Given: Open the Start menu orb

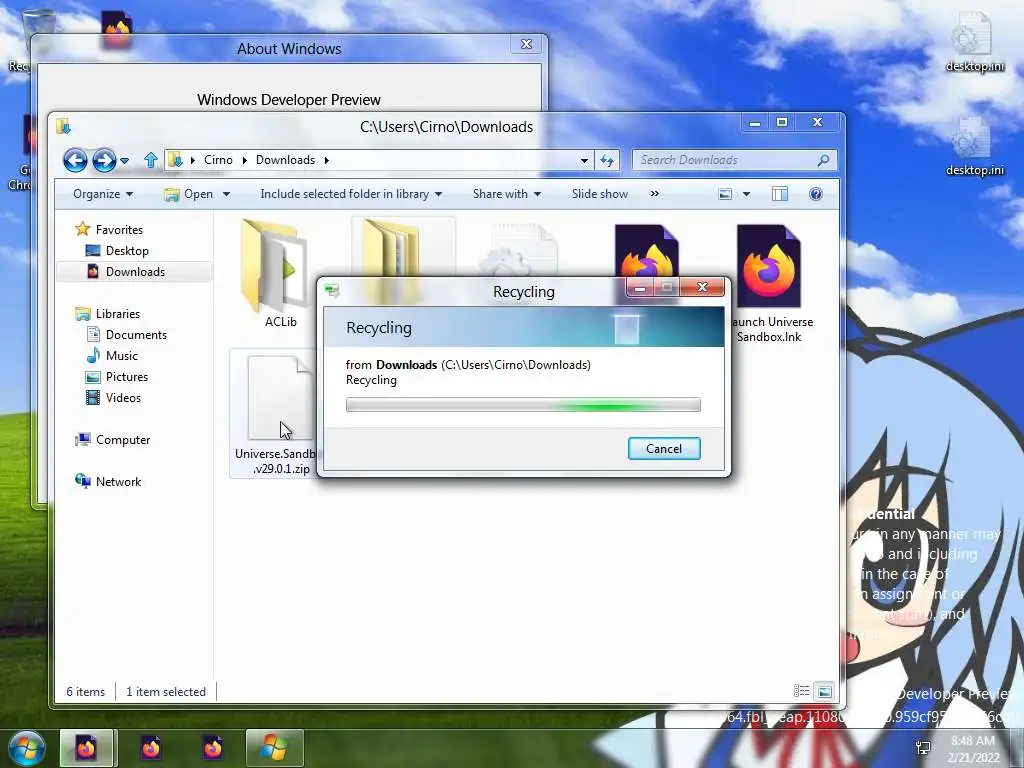Looking at the screenshot, I should [27, 748].
